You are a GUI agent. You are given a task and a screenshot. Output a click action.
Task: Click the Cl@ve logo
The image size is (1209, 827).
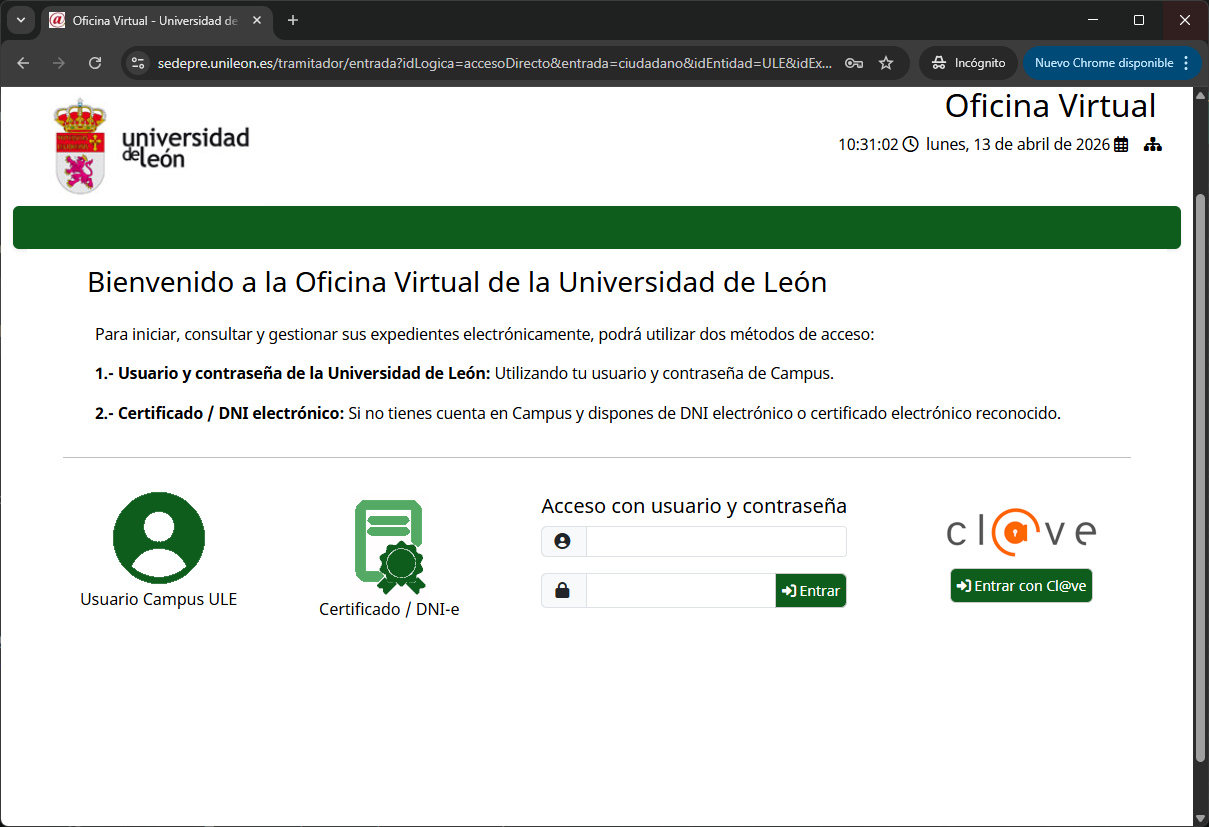1021,533
